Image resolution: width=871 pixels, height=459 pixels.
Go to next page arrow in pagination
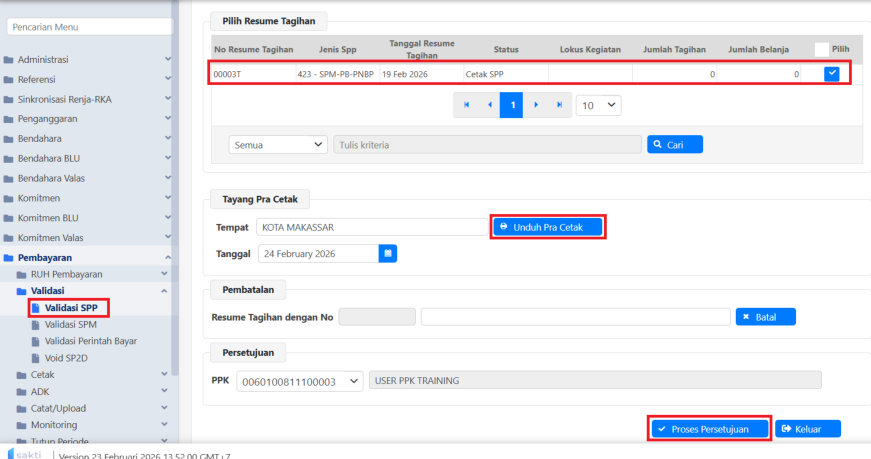click(x=536, y=105)
